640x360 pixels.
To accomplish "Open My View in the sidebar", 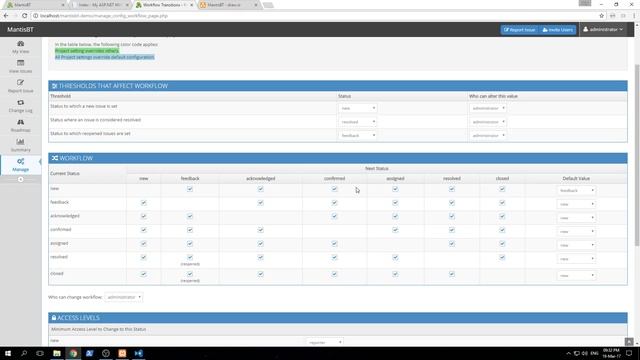I will coord(20,47).
